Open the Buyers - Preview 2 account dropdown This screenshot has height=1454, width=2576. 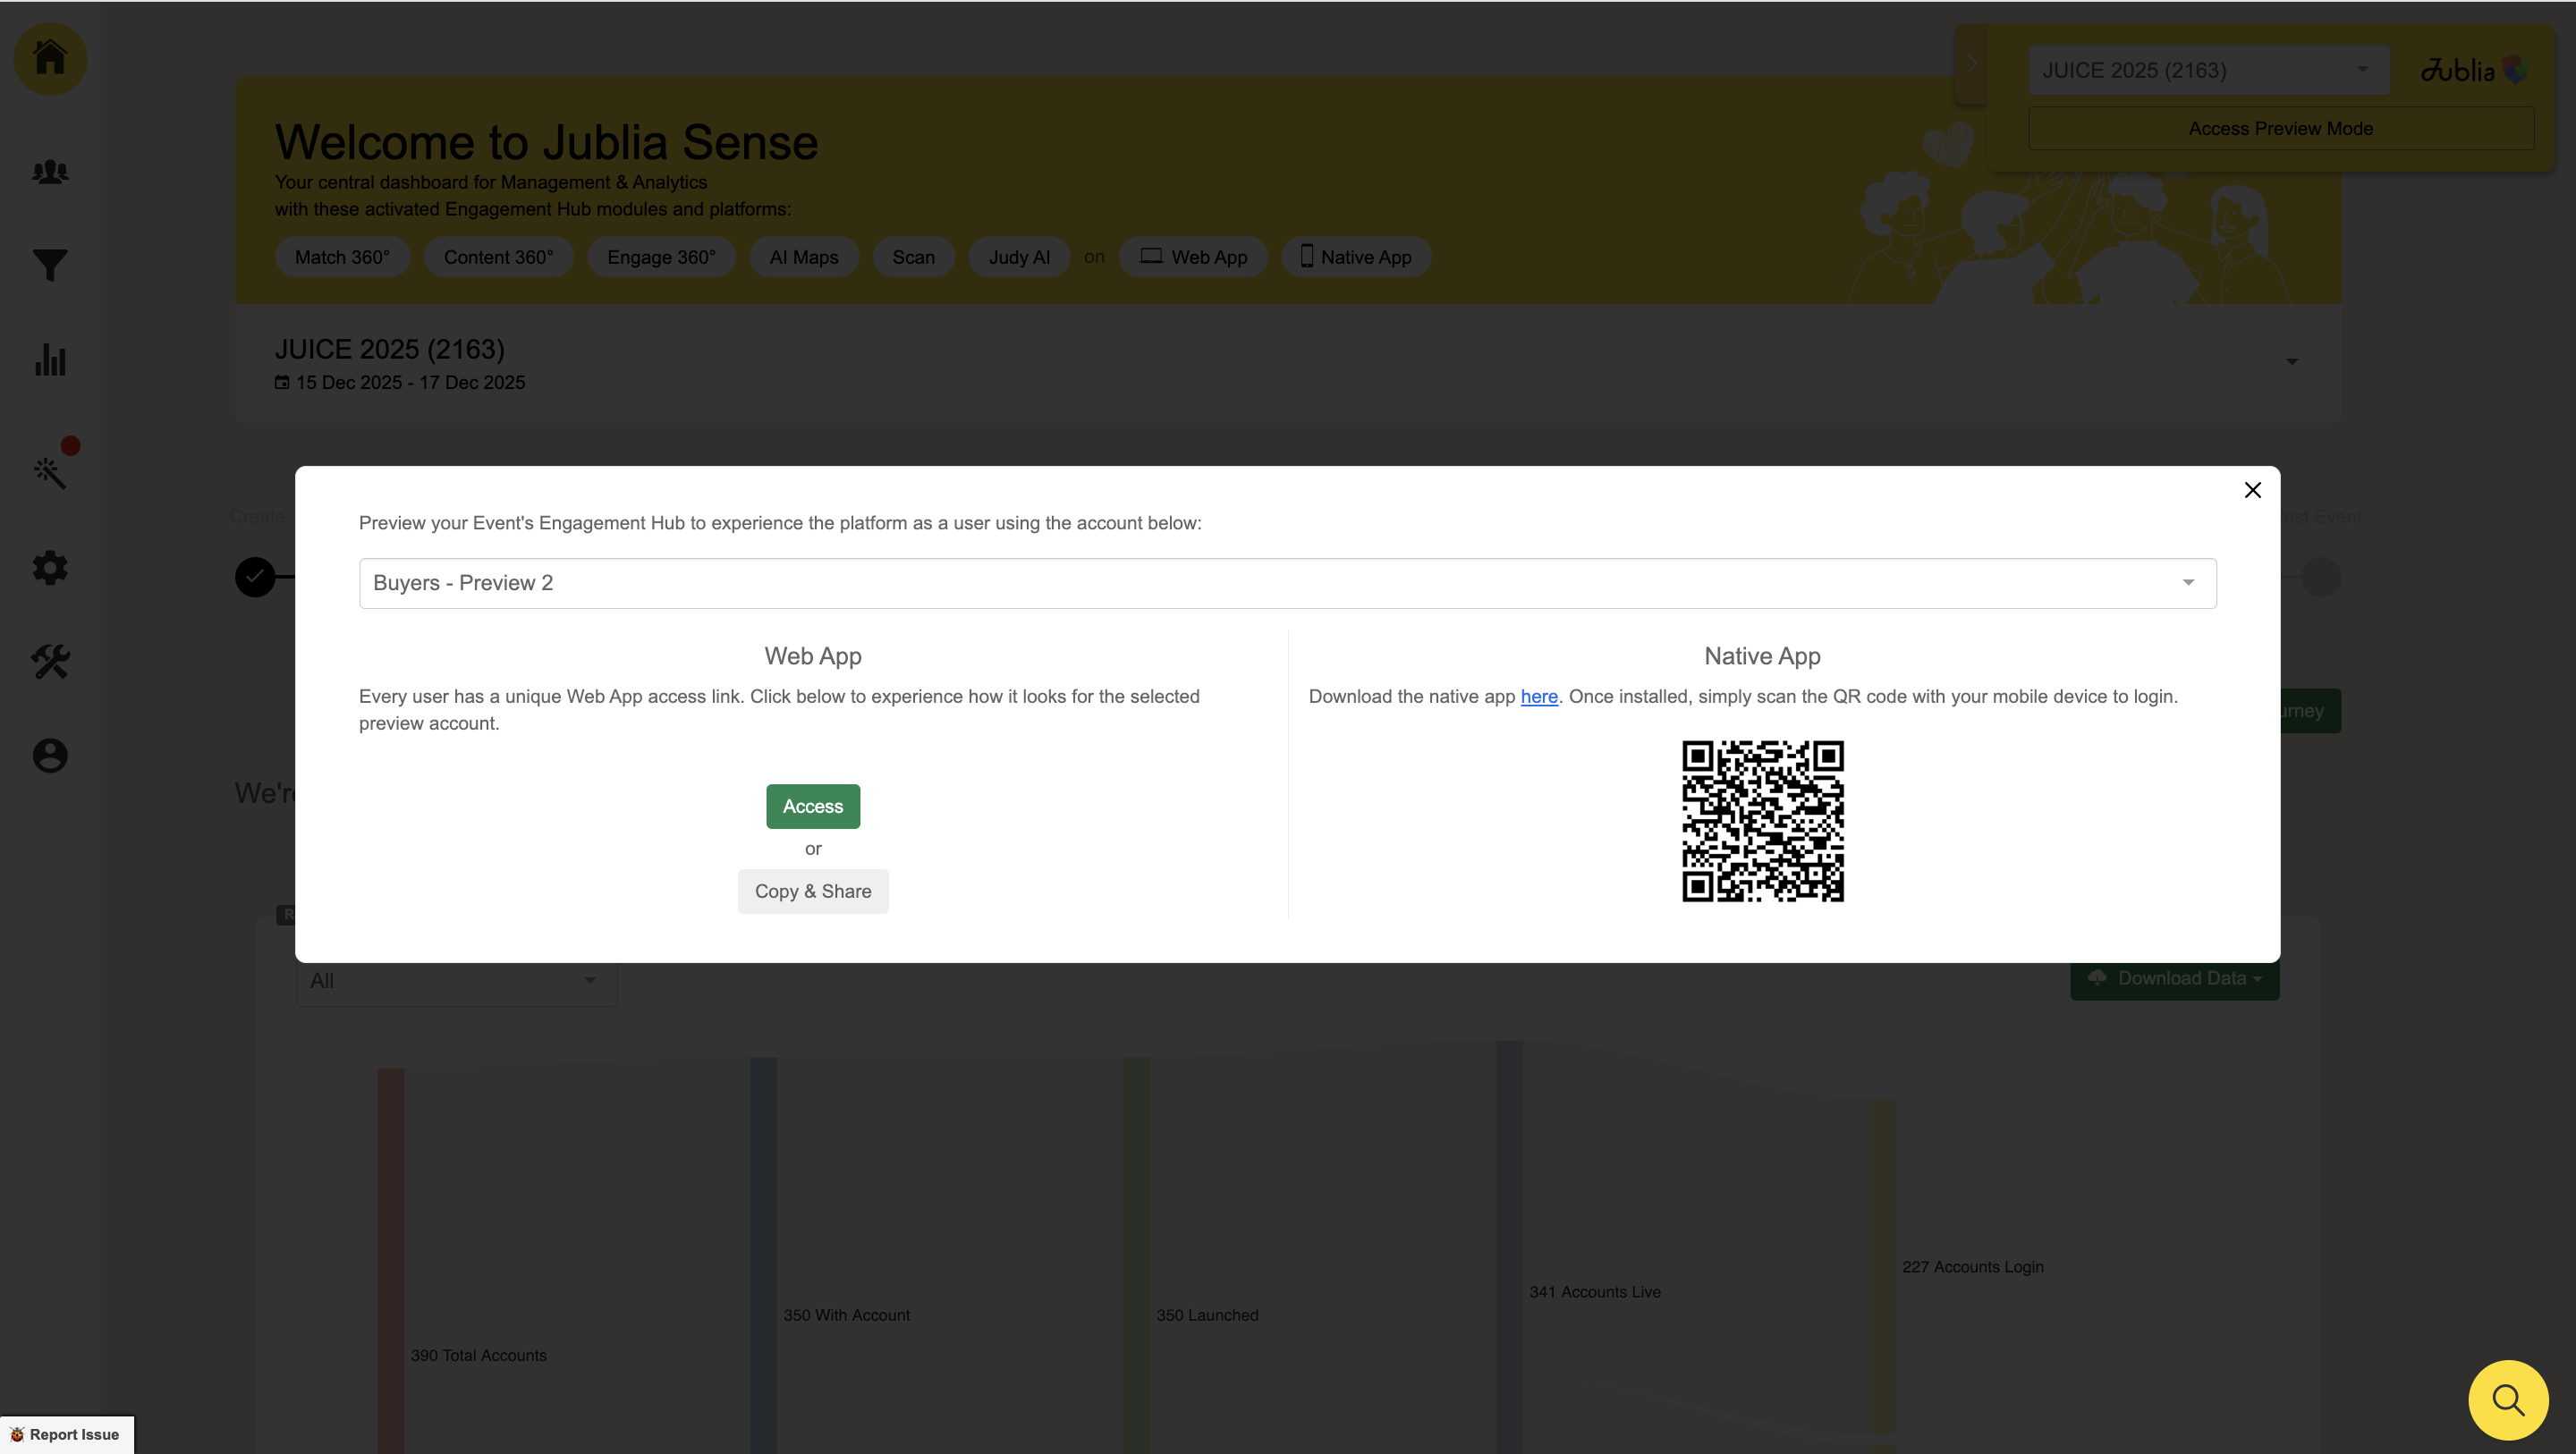click(x=1287, y=583)
